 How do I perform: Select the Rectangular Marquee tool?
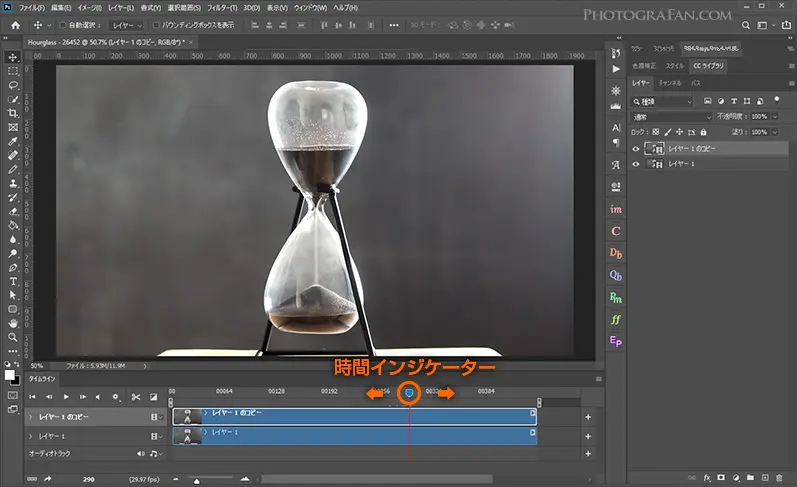click(13, 71)
